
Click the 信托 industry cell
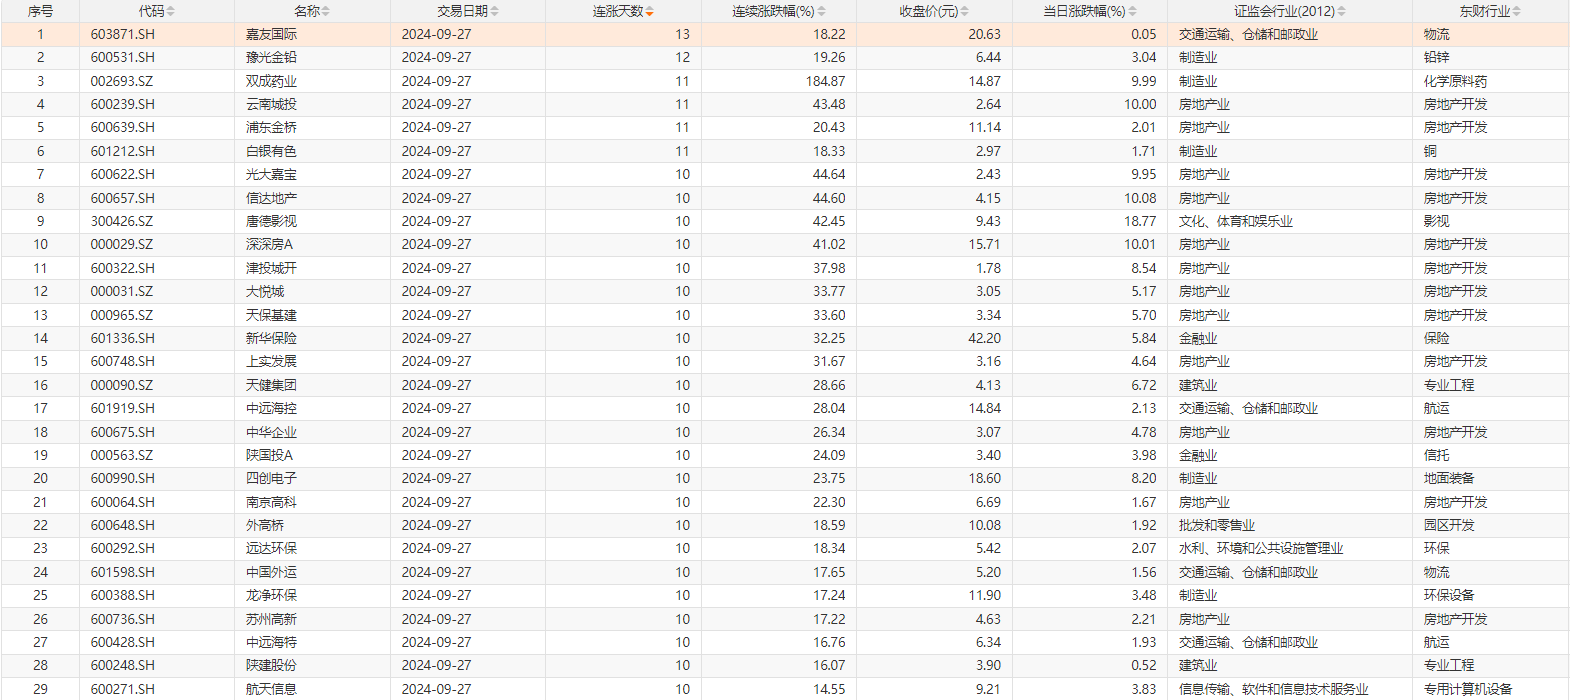coord(1436,455)
